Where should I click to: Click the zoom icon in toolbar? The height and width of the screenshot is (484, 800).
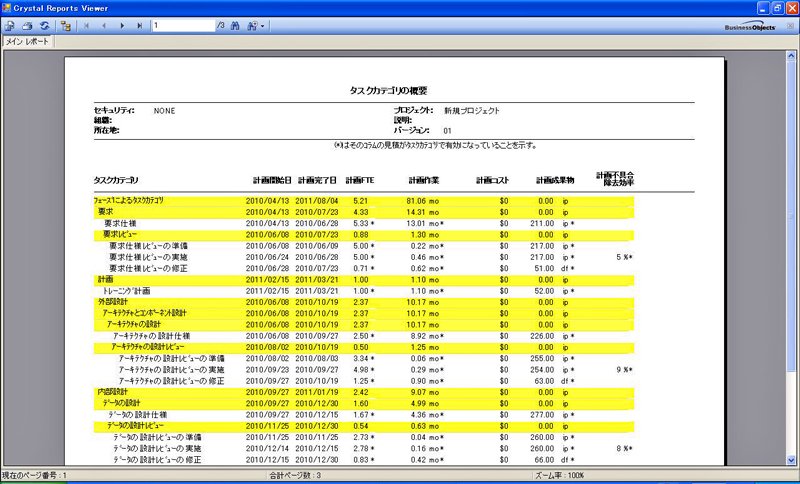[253, 26]
